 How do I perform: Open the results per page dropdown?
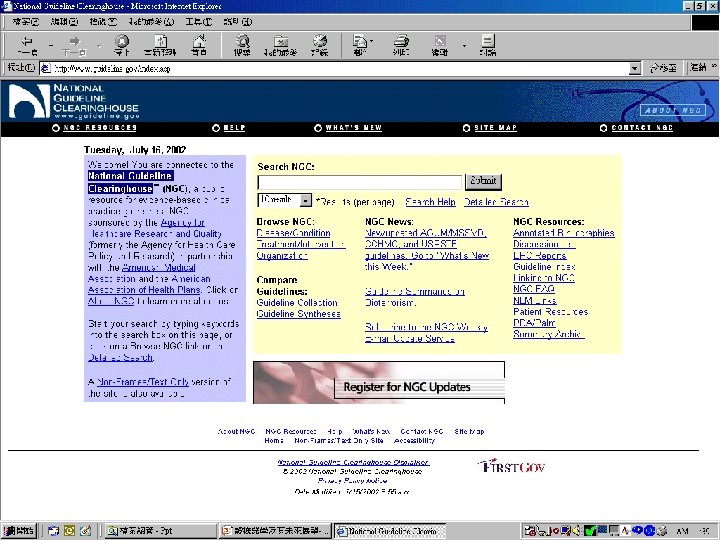305,201
